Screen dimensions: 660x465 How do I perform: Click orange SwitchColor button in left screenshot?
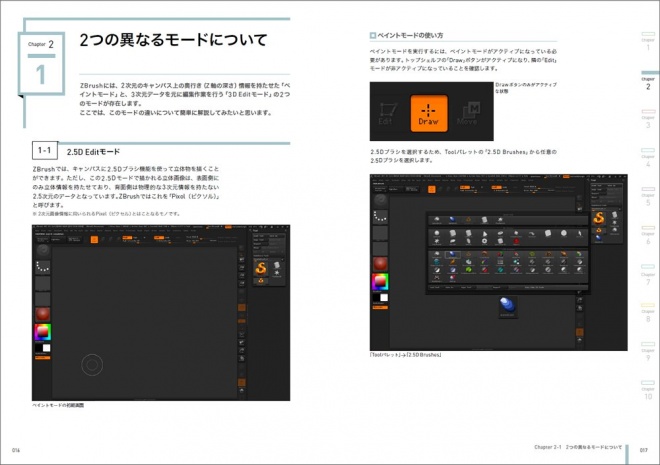click(x=43, y=358)
